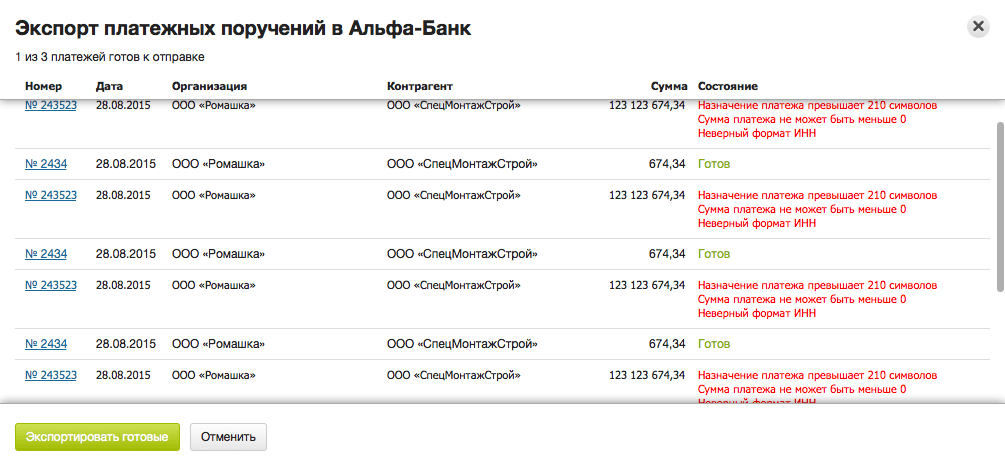Click the «Сумма» column header

(667, 86)
